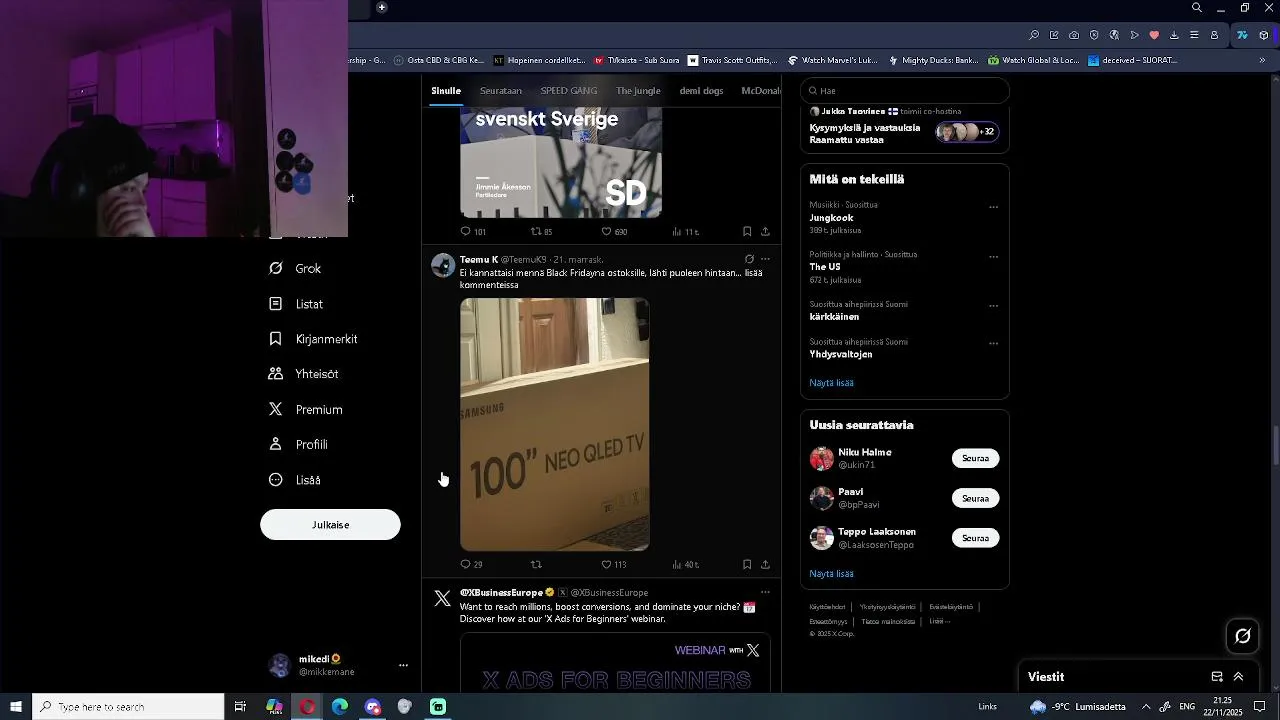1280x720 pixels.
Task: Reply to Teemu K's post
Action: tap(471, 564)
